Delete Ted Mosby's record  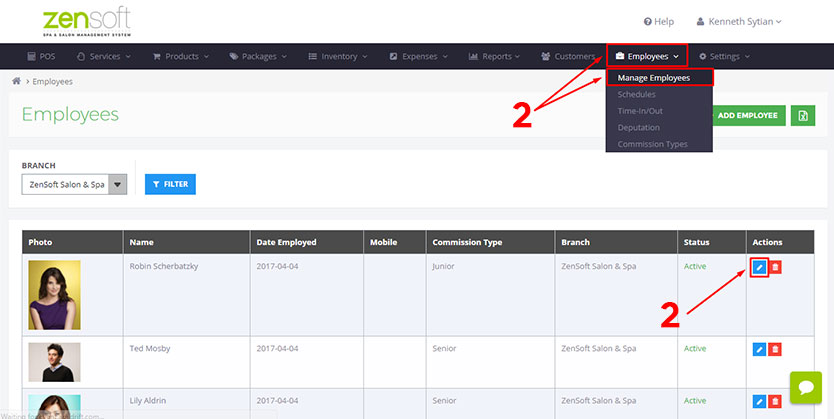point(775,349)
